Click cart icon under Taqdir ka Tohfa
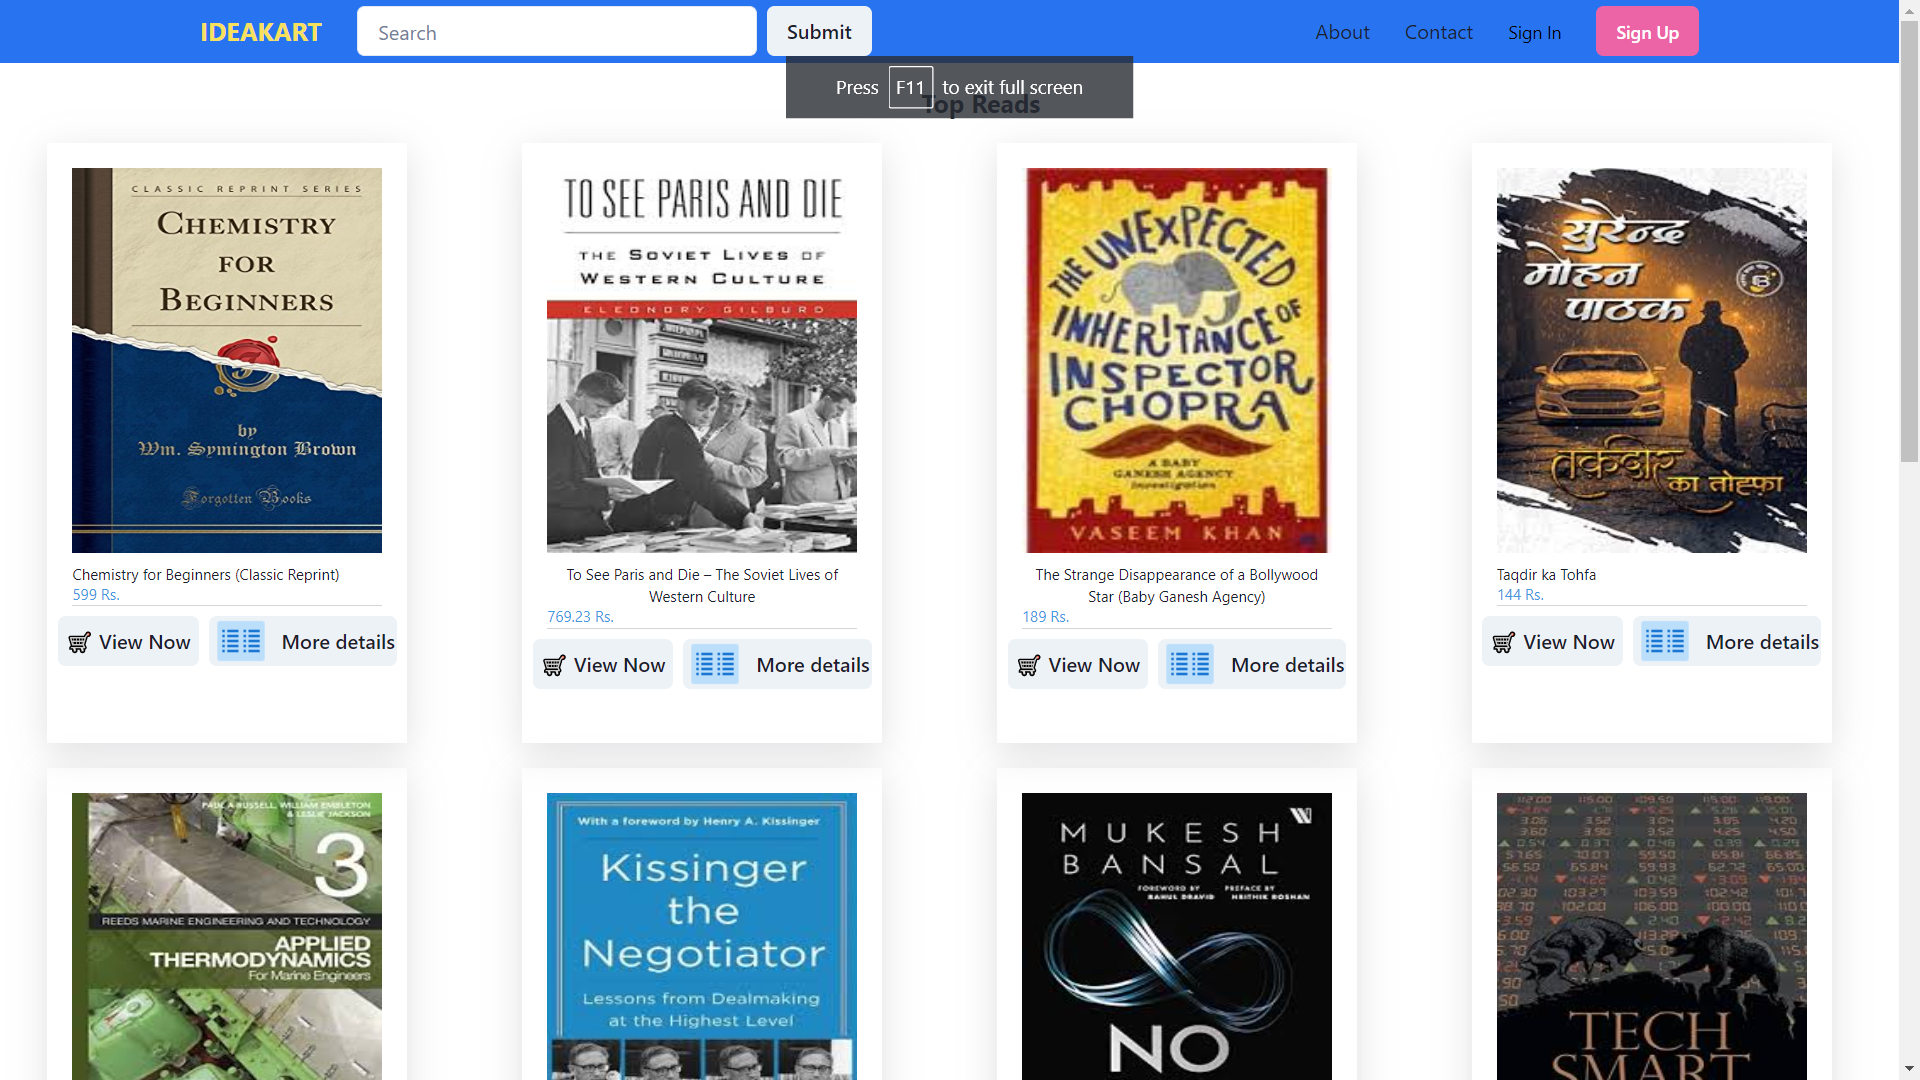 1504,643
